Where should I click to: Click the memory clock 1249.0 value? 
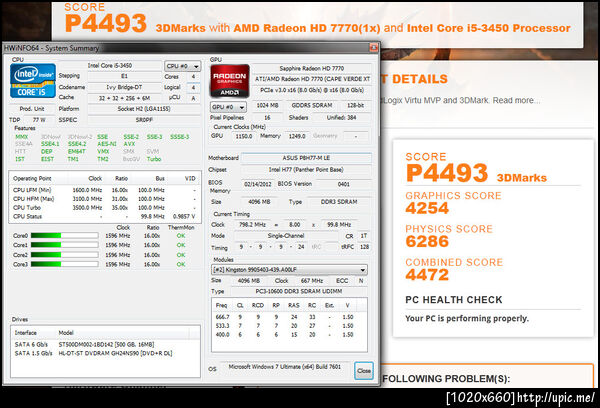coord(297,136)
